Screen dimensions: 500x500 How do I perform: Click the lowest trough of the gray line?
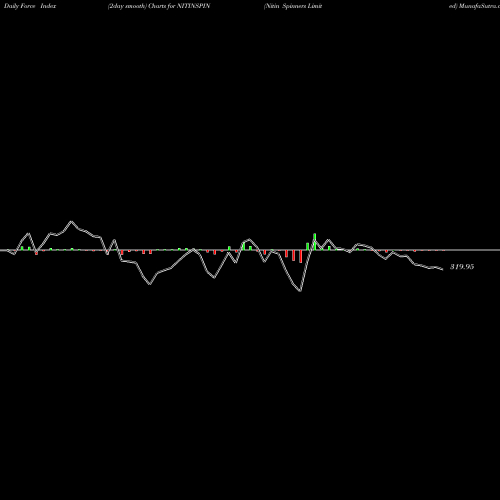pyautogui.click(x=301, y=291)
